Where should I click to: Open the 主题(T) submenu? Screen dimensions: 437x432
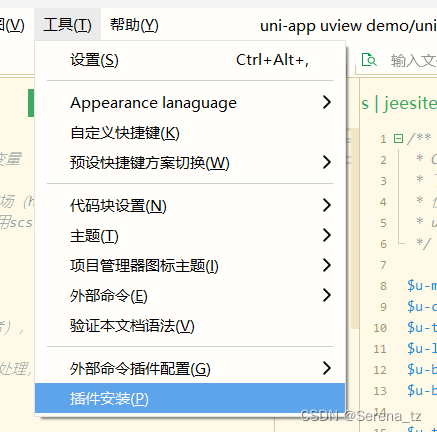(x=190, y=236)
